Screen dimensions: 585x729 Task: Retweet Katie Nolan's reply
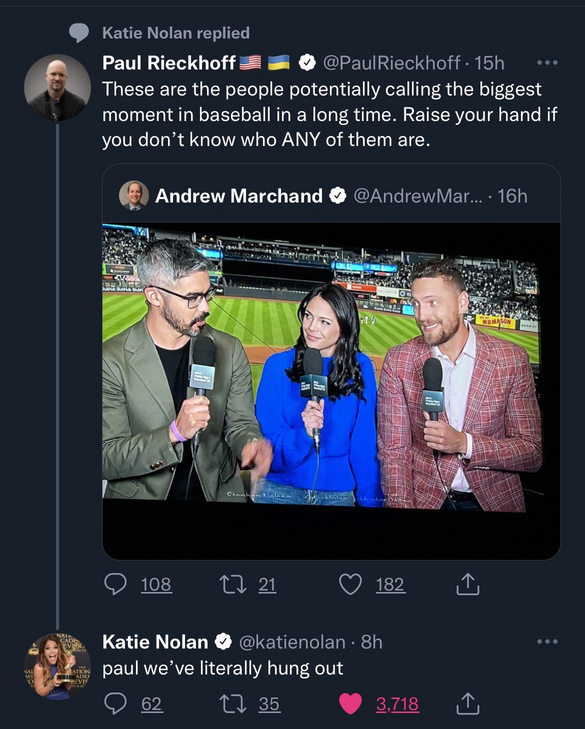233,704
